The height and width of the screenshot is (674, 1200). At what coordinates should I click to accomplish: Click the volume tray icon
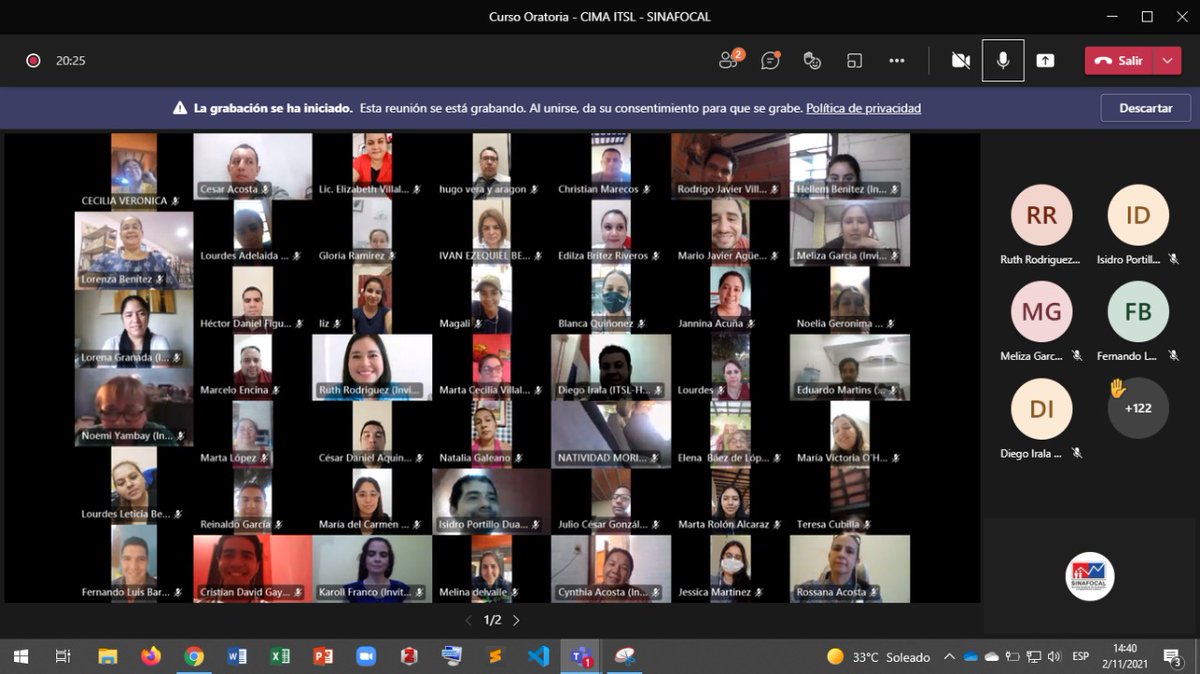(x=1053, y=657)
